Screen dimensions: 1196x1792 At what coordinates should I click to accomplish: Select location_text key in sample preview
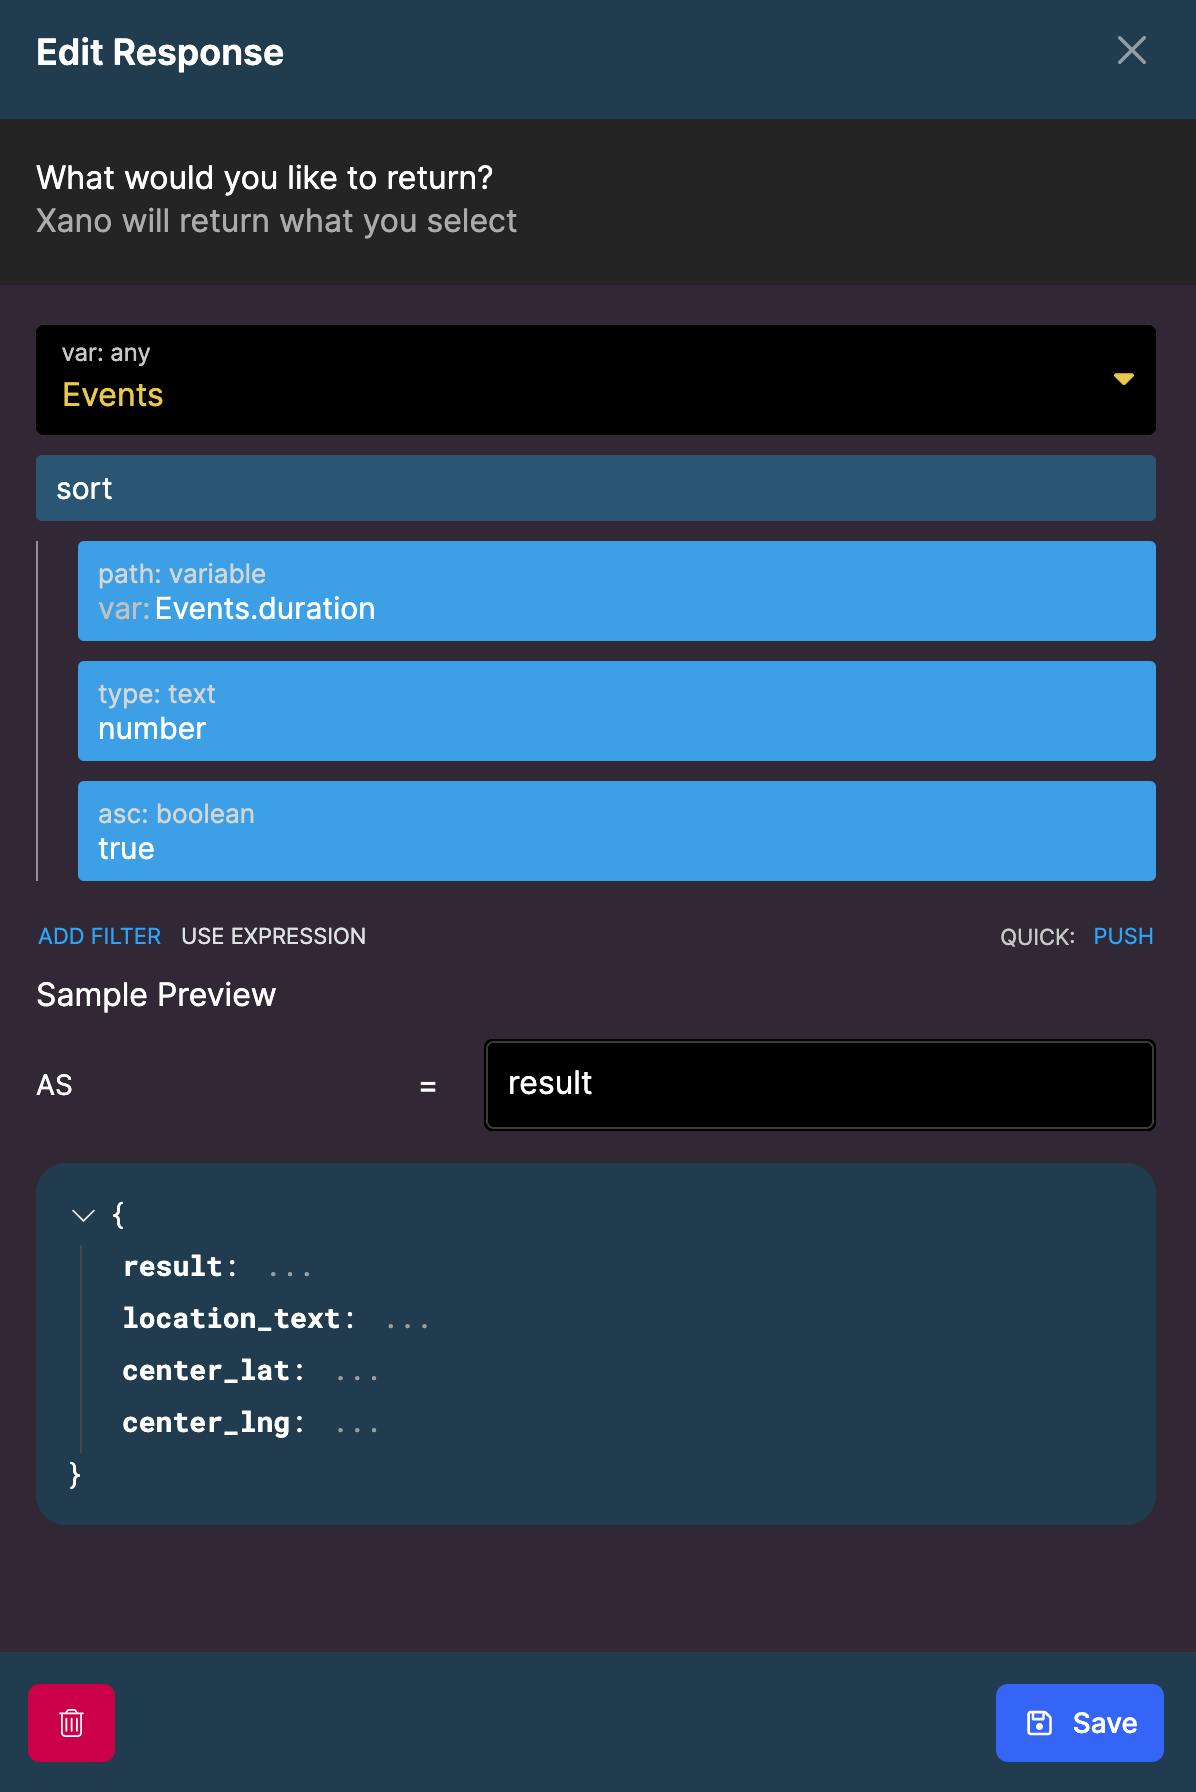click(231, 1319)
